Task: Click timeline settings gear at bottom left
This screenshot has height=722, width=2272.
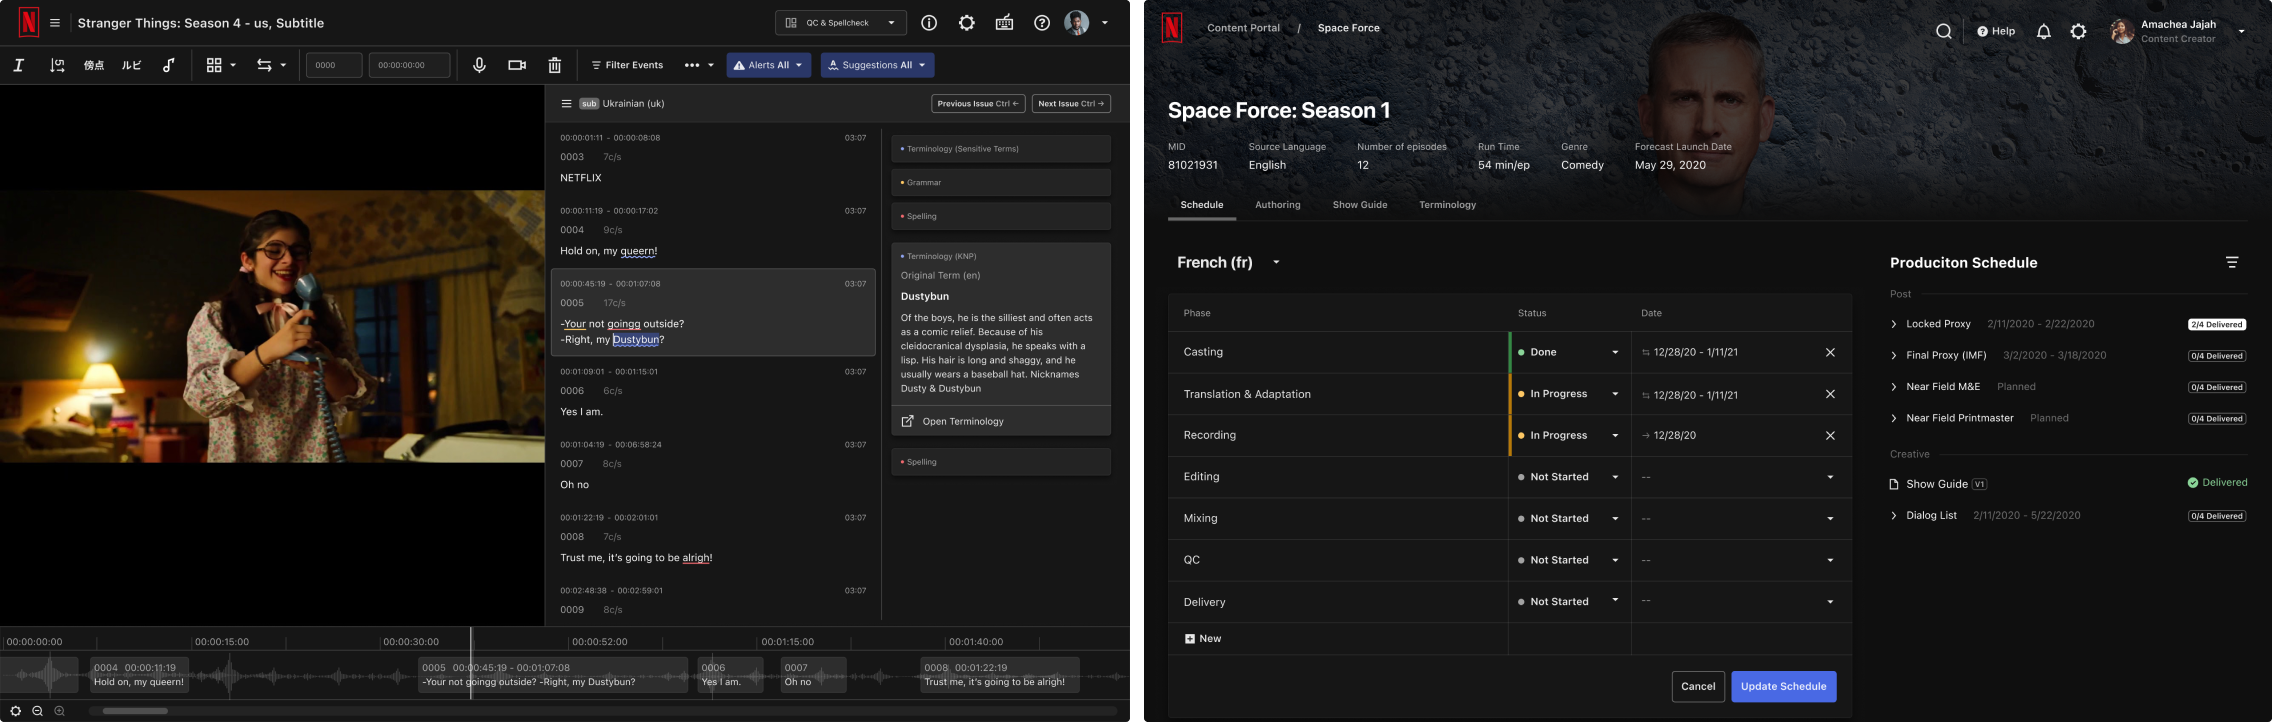Action: pyautogui.click(x=15, y=711)
